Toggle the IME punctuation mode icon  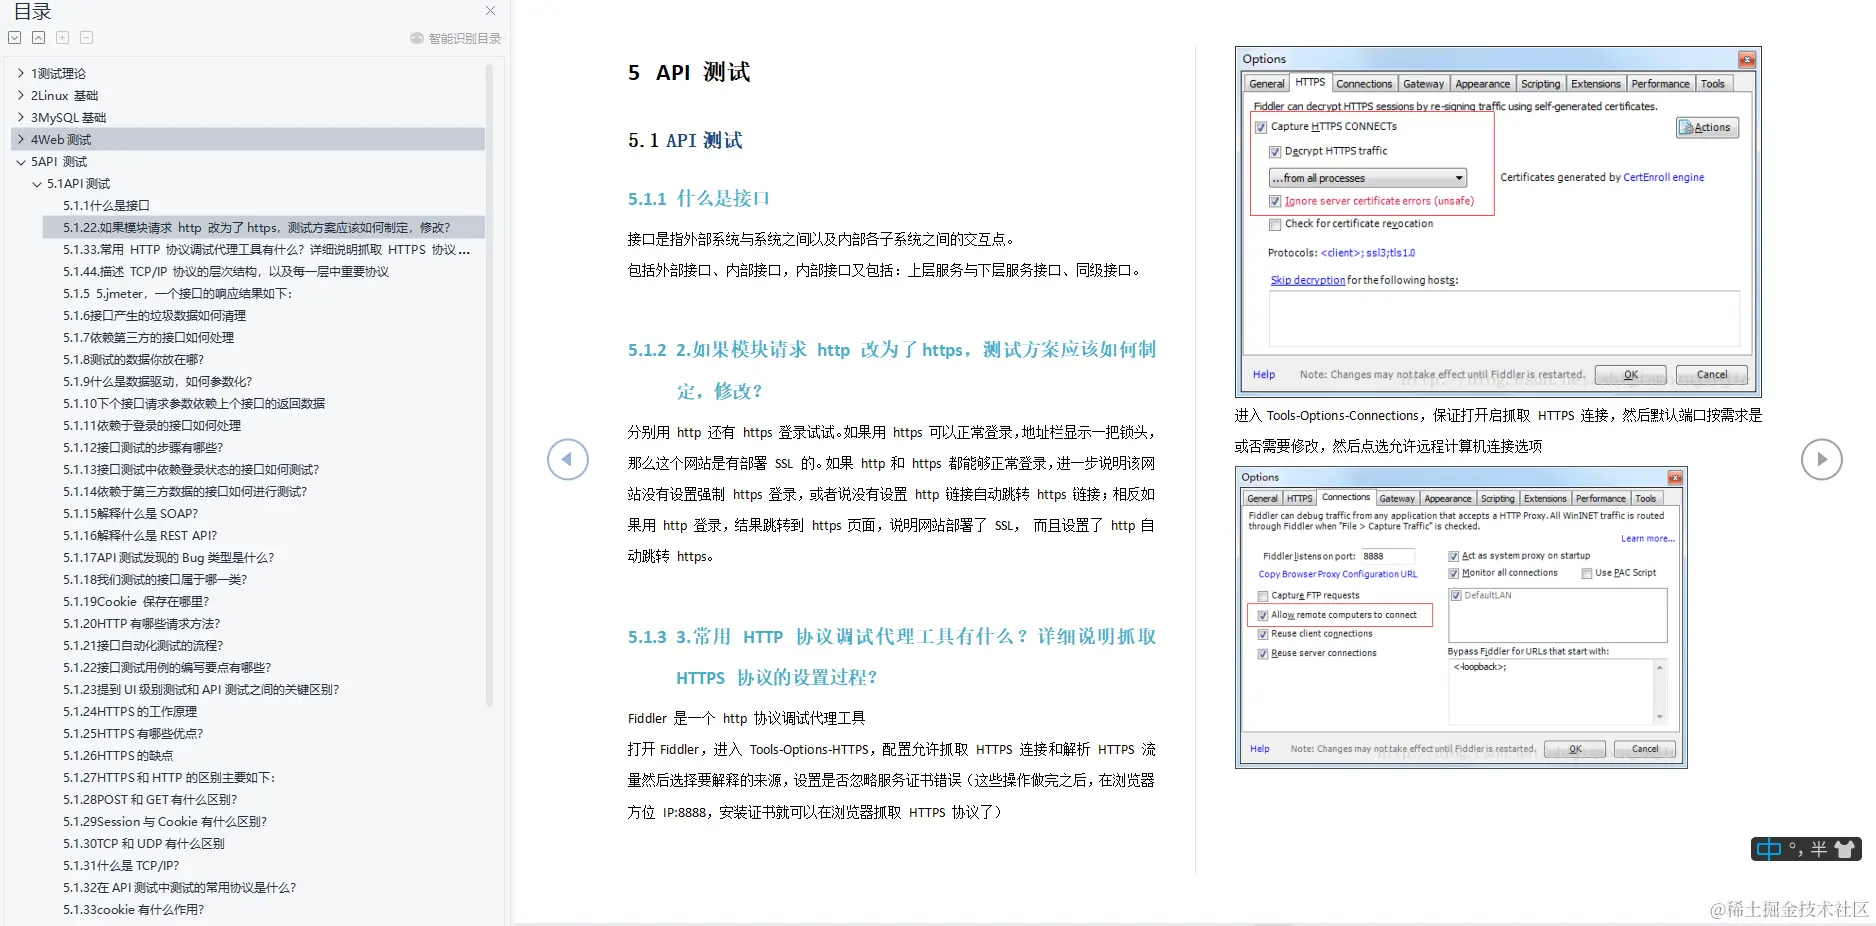1796,849
